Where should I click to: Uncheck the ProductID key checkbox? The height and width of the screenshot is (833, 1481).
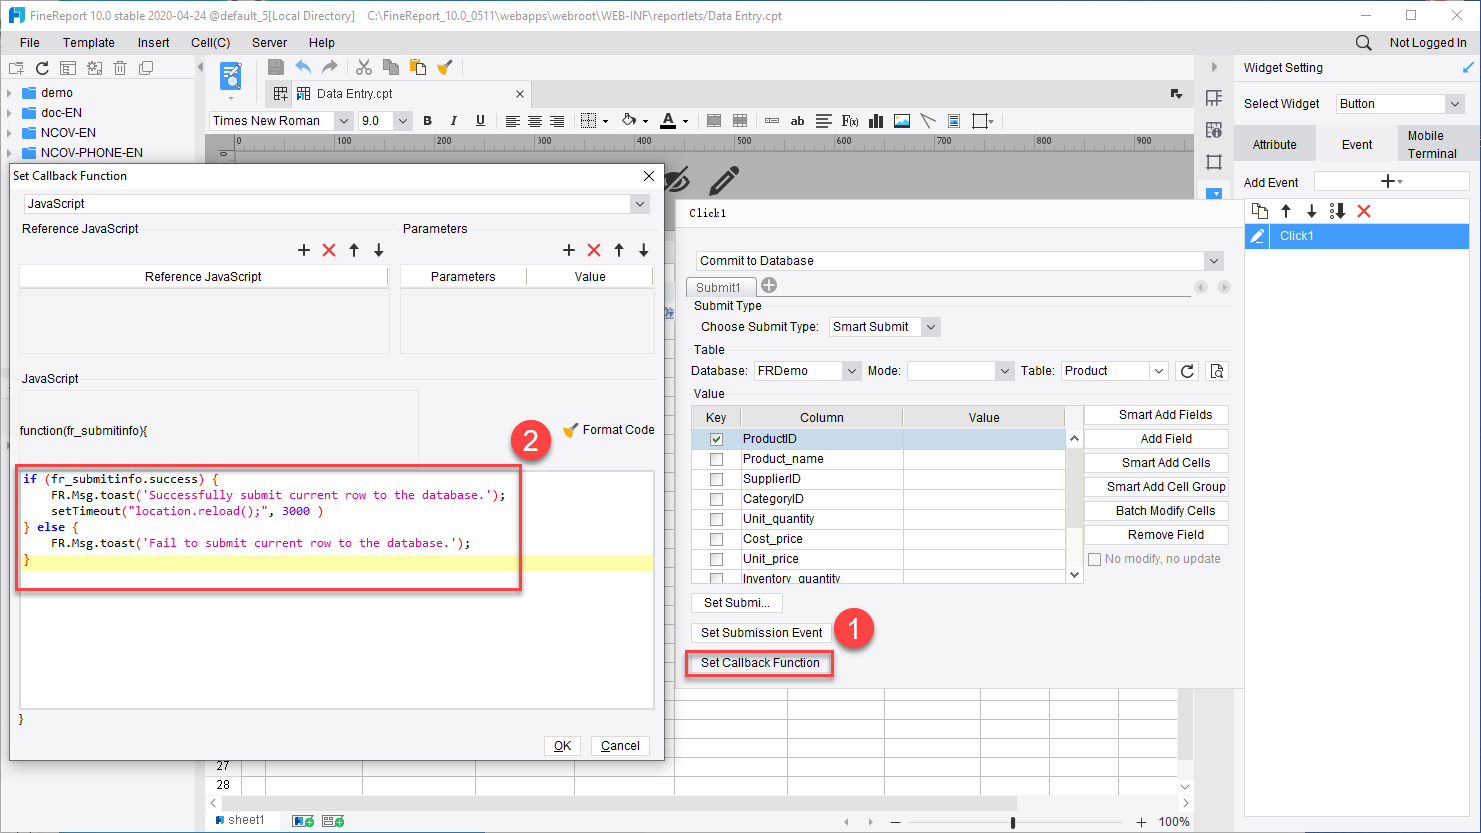(x=715, y=437)
